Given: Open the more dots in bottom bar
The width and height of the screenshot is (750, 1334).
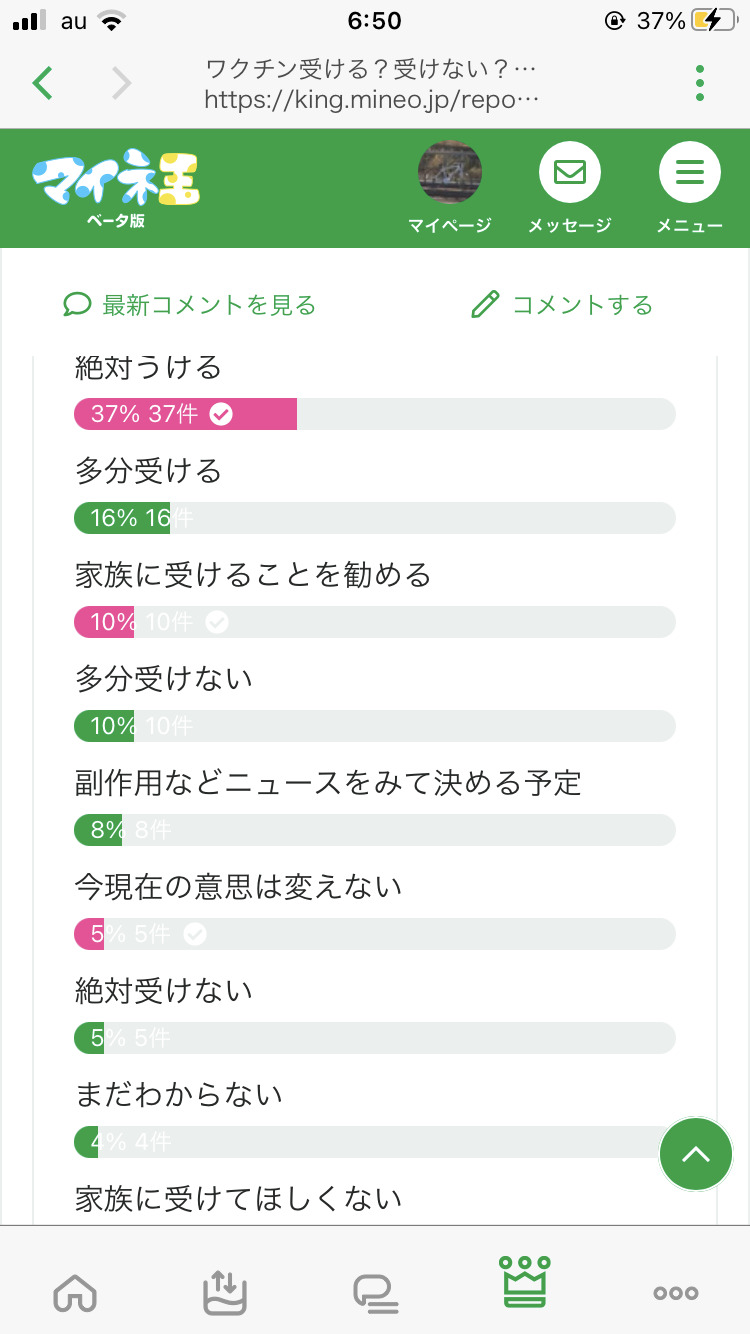Looking at the screenshot, I should pyautogui.click(x=675, y=1292).
